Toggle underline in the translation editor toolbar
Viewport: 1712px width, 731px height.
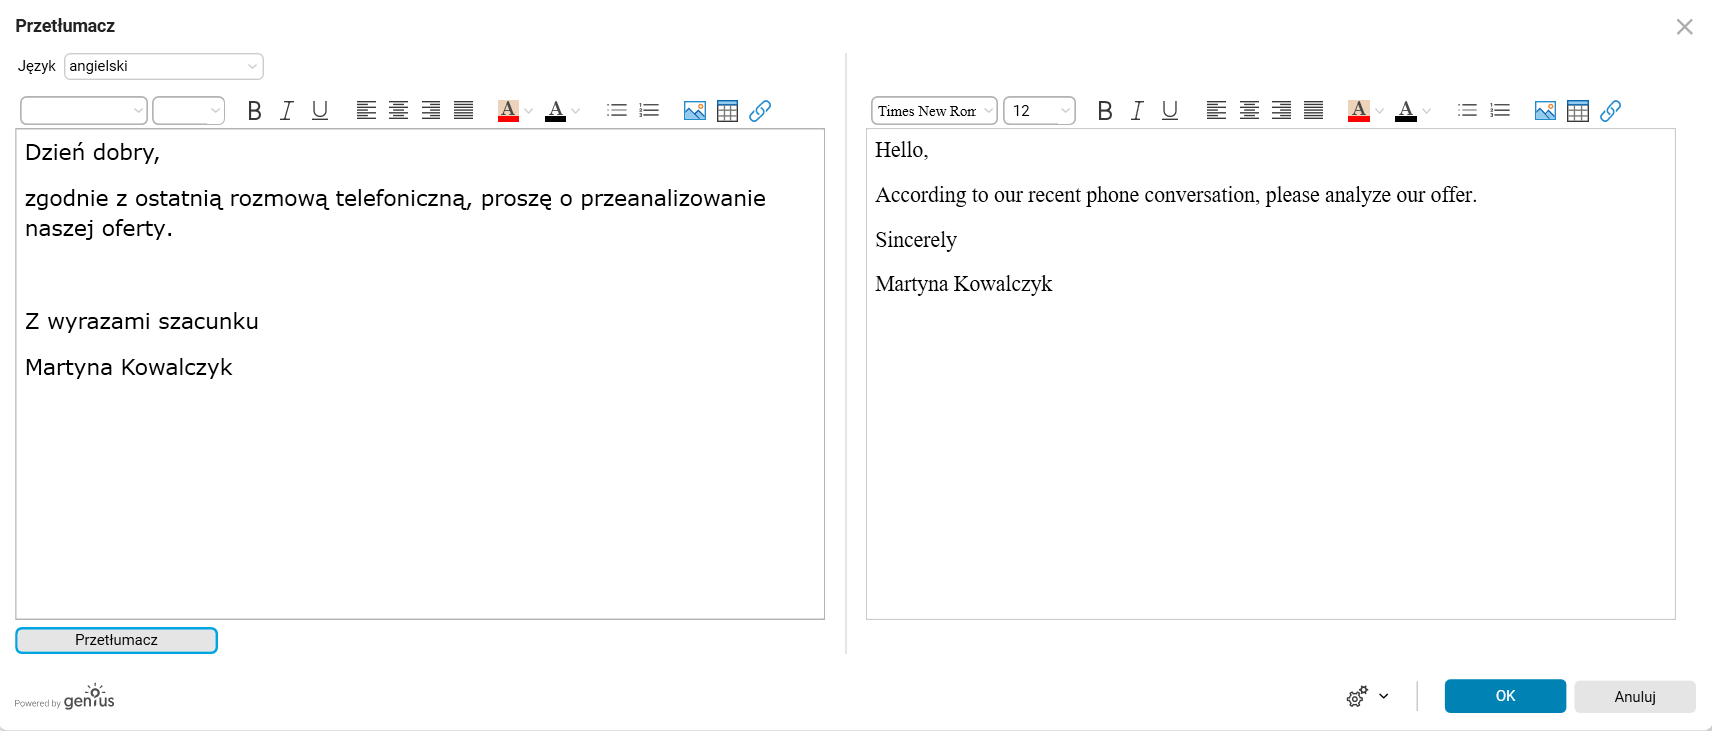(x=1170, y=111)
